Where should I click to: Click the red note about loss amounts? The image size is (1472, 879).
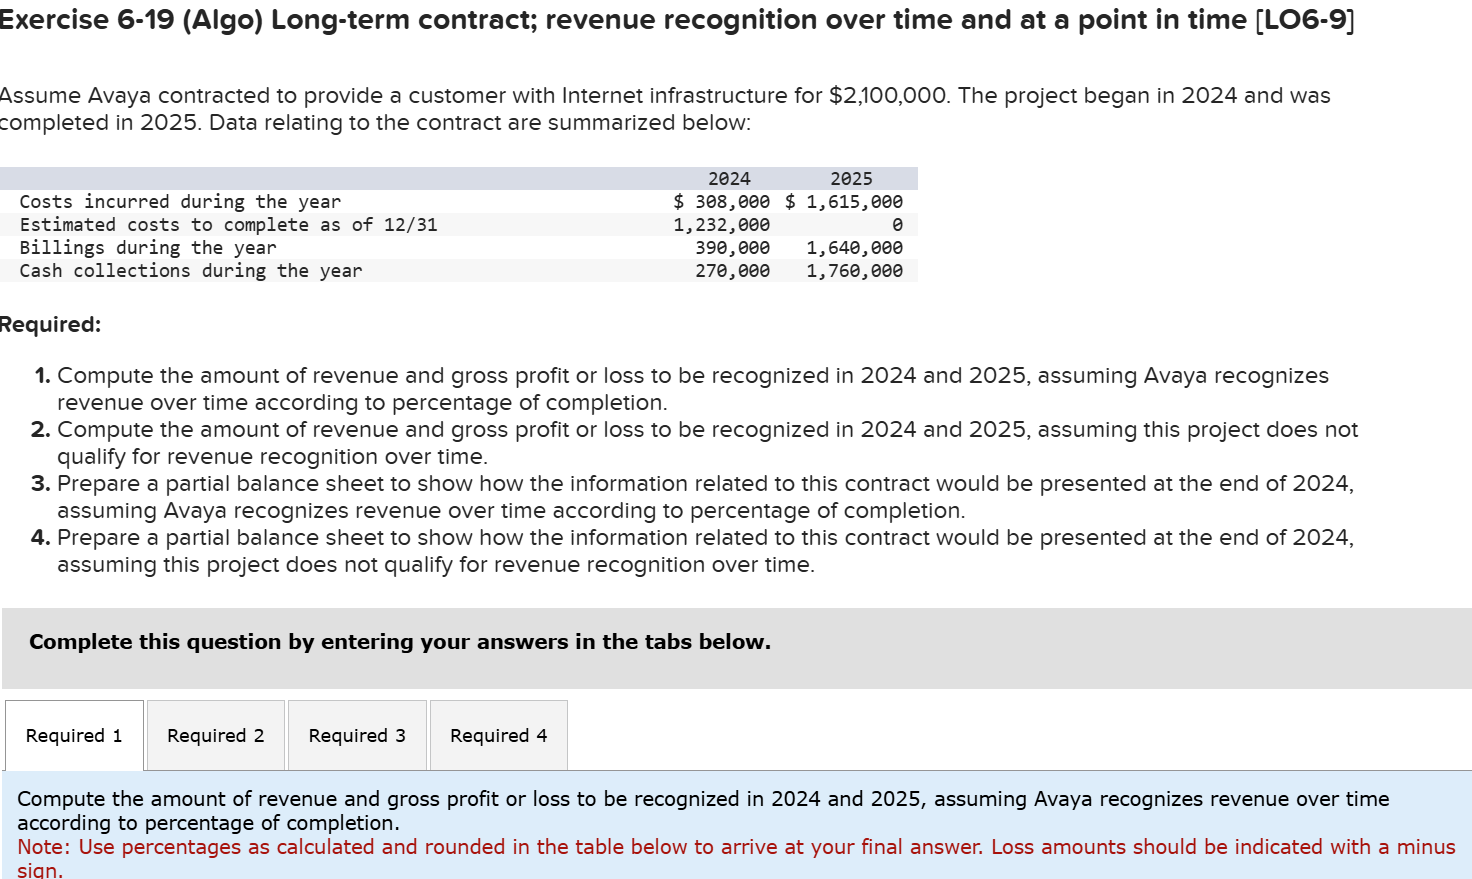click(x=735, y=847)
